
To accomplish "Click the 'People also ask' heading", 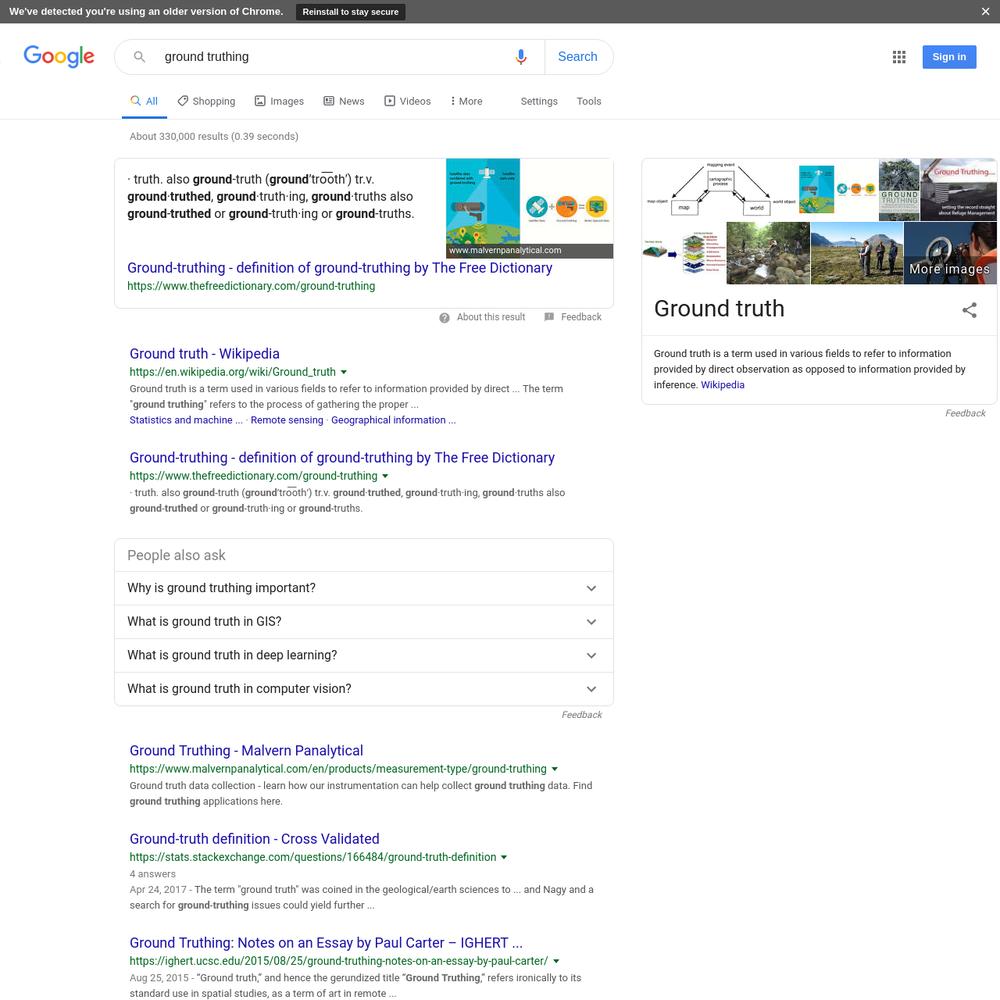I will coord(176,555).
